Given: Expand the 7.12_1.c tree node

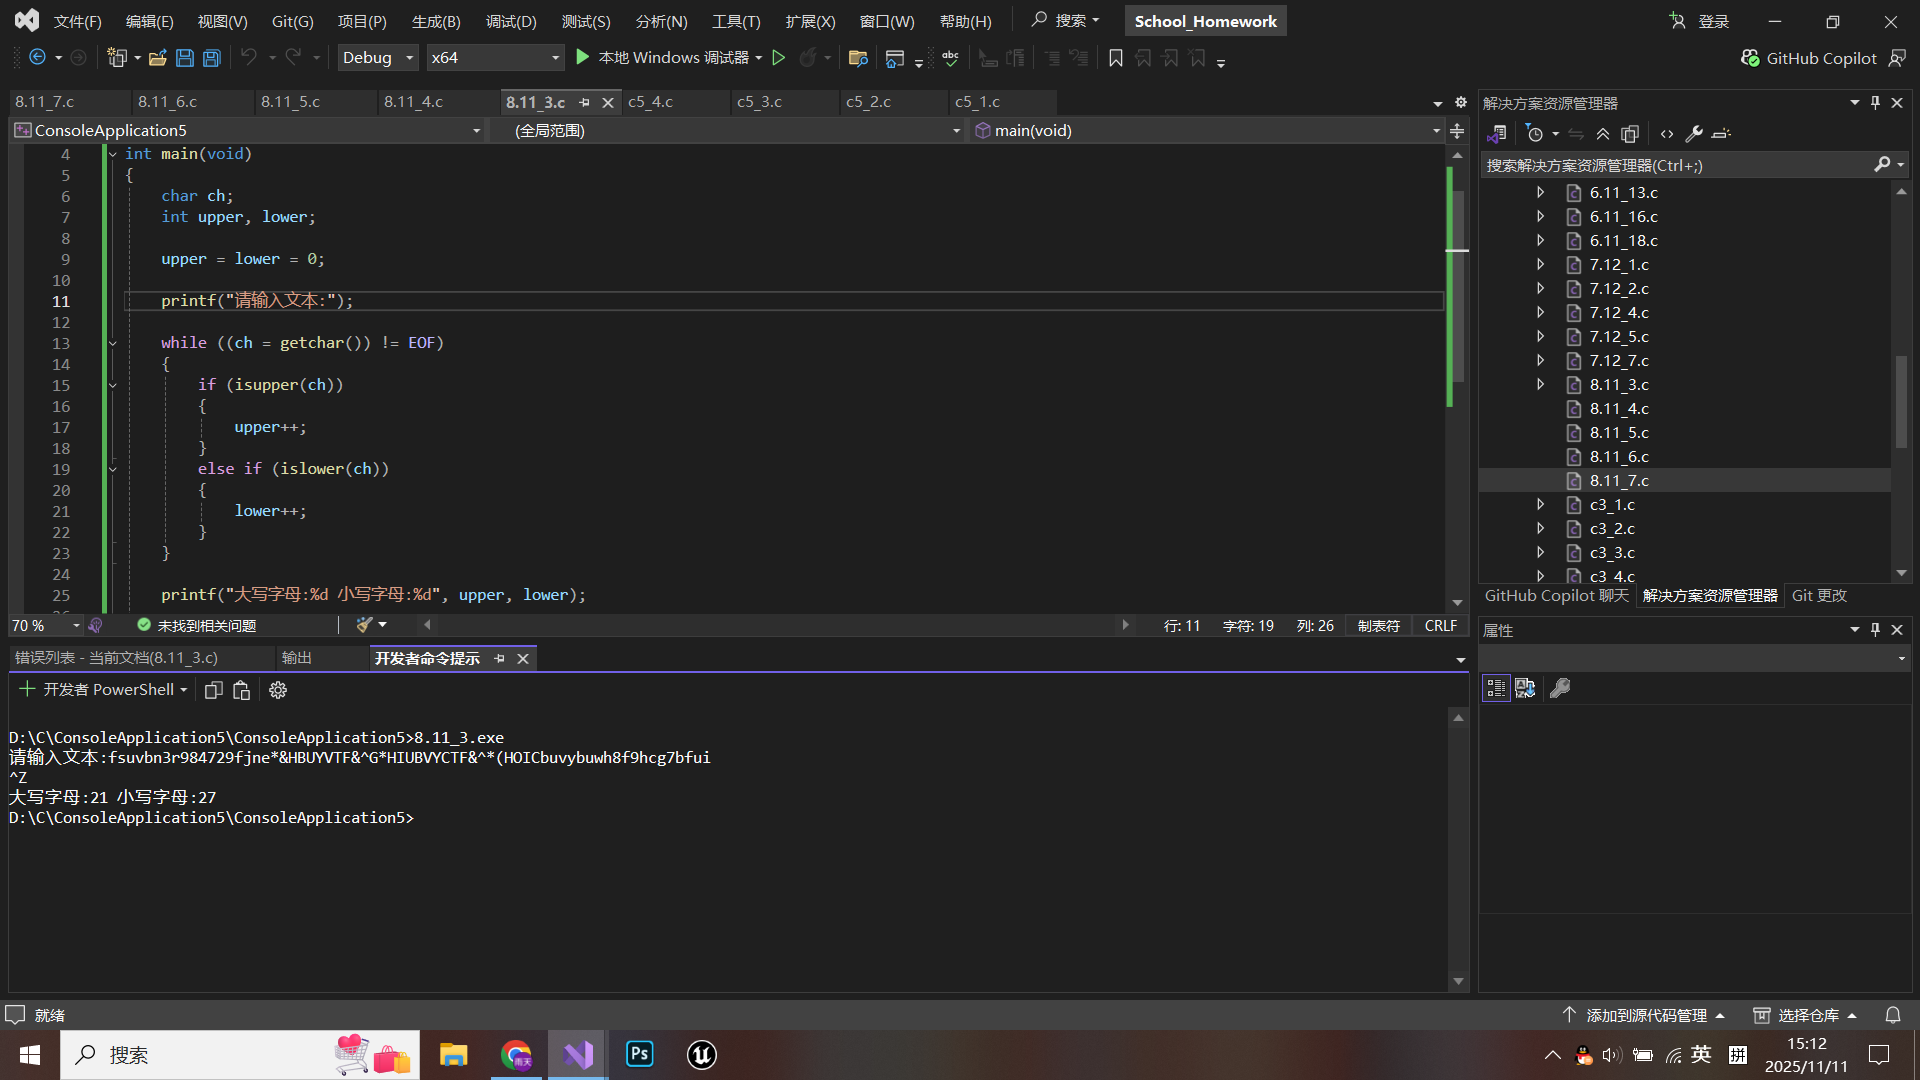Looking at the screenshot, I should [x=1541, y=265].
